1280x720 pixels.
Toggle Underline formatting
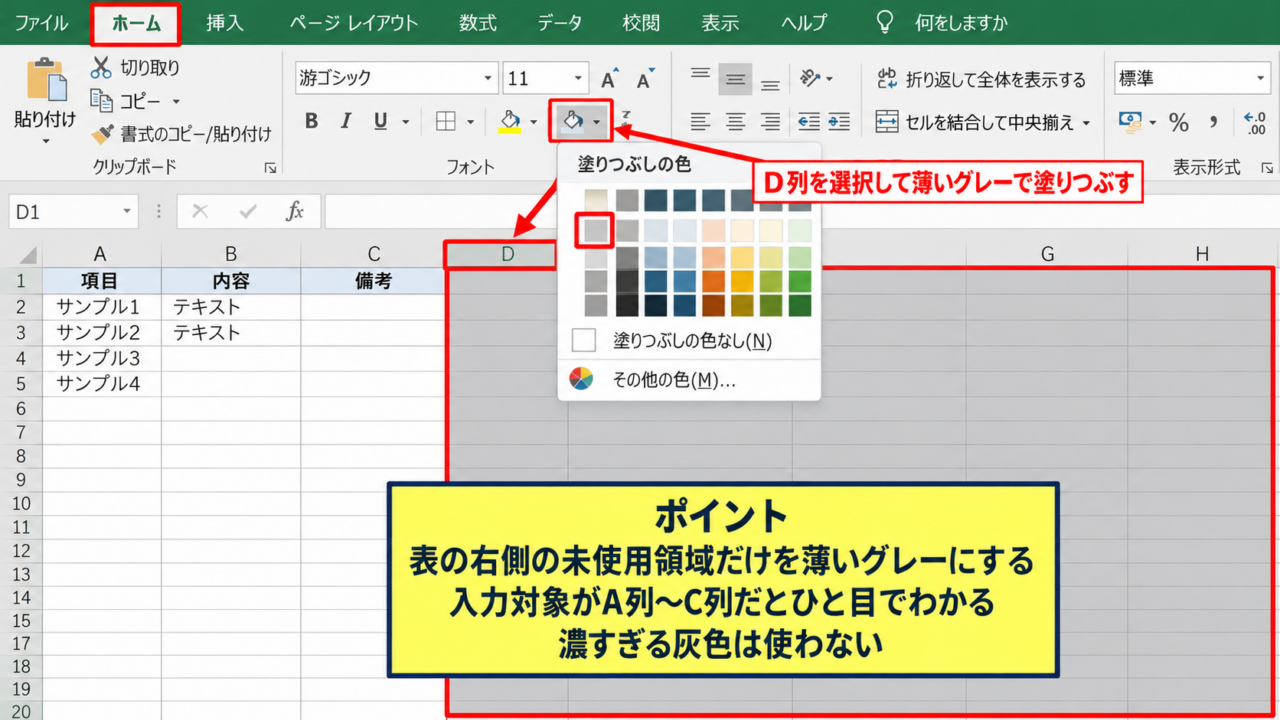coord(380,122)
